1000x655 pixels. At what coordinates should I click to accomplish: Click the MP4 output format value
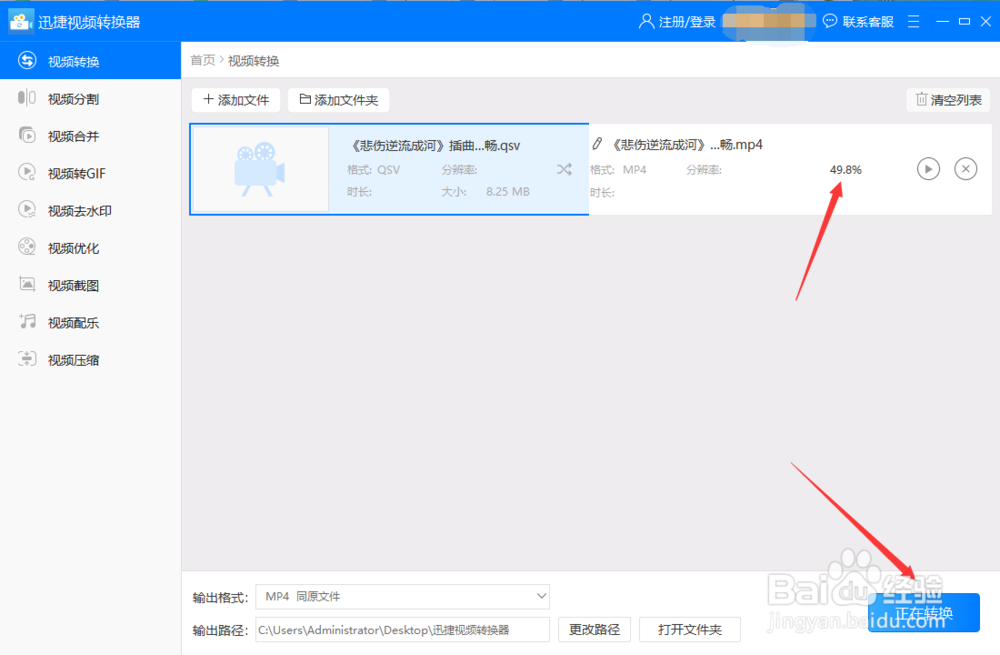tap(635, 170)
